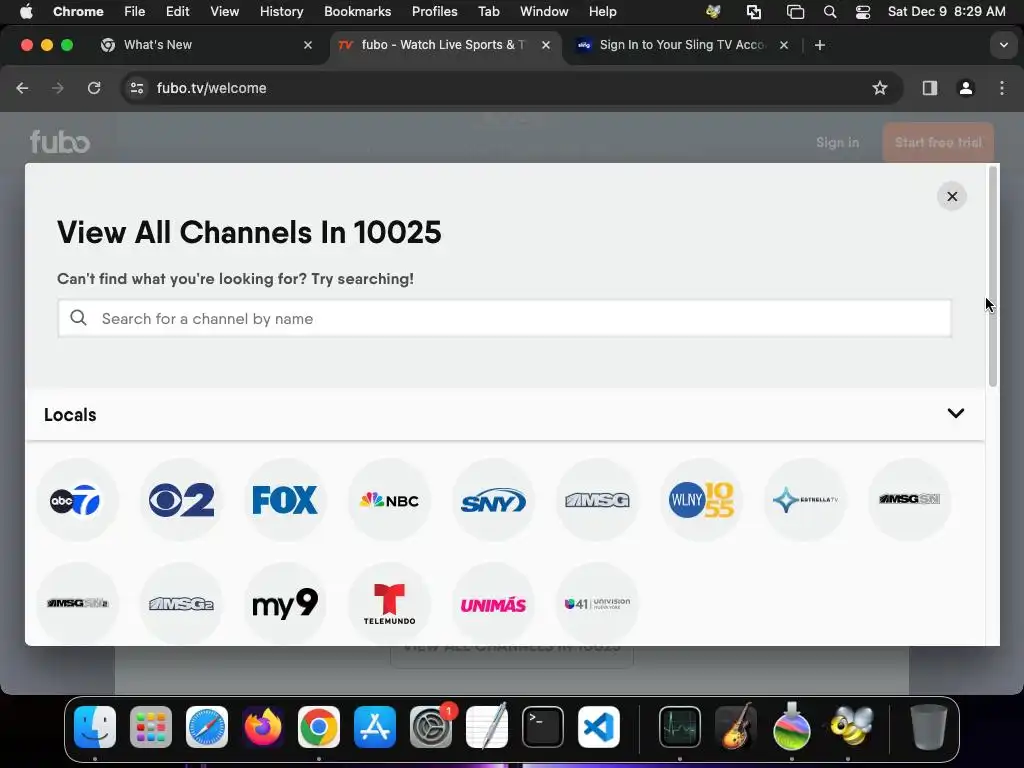
Task: Open the Apple menu
Action: 26,12
